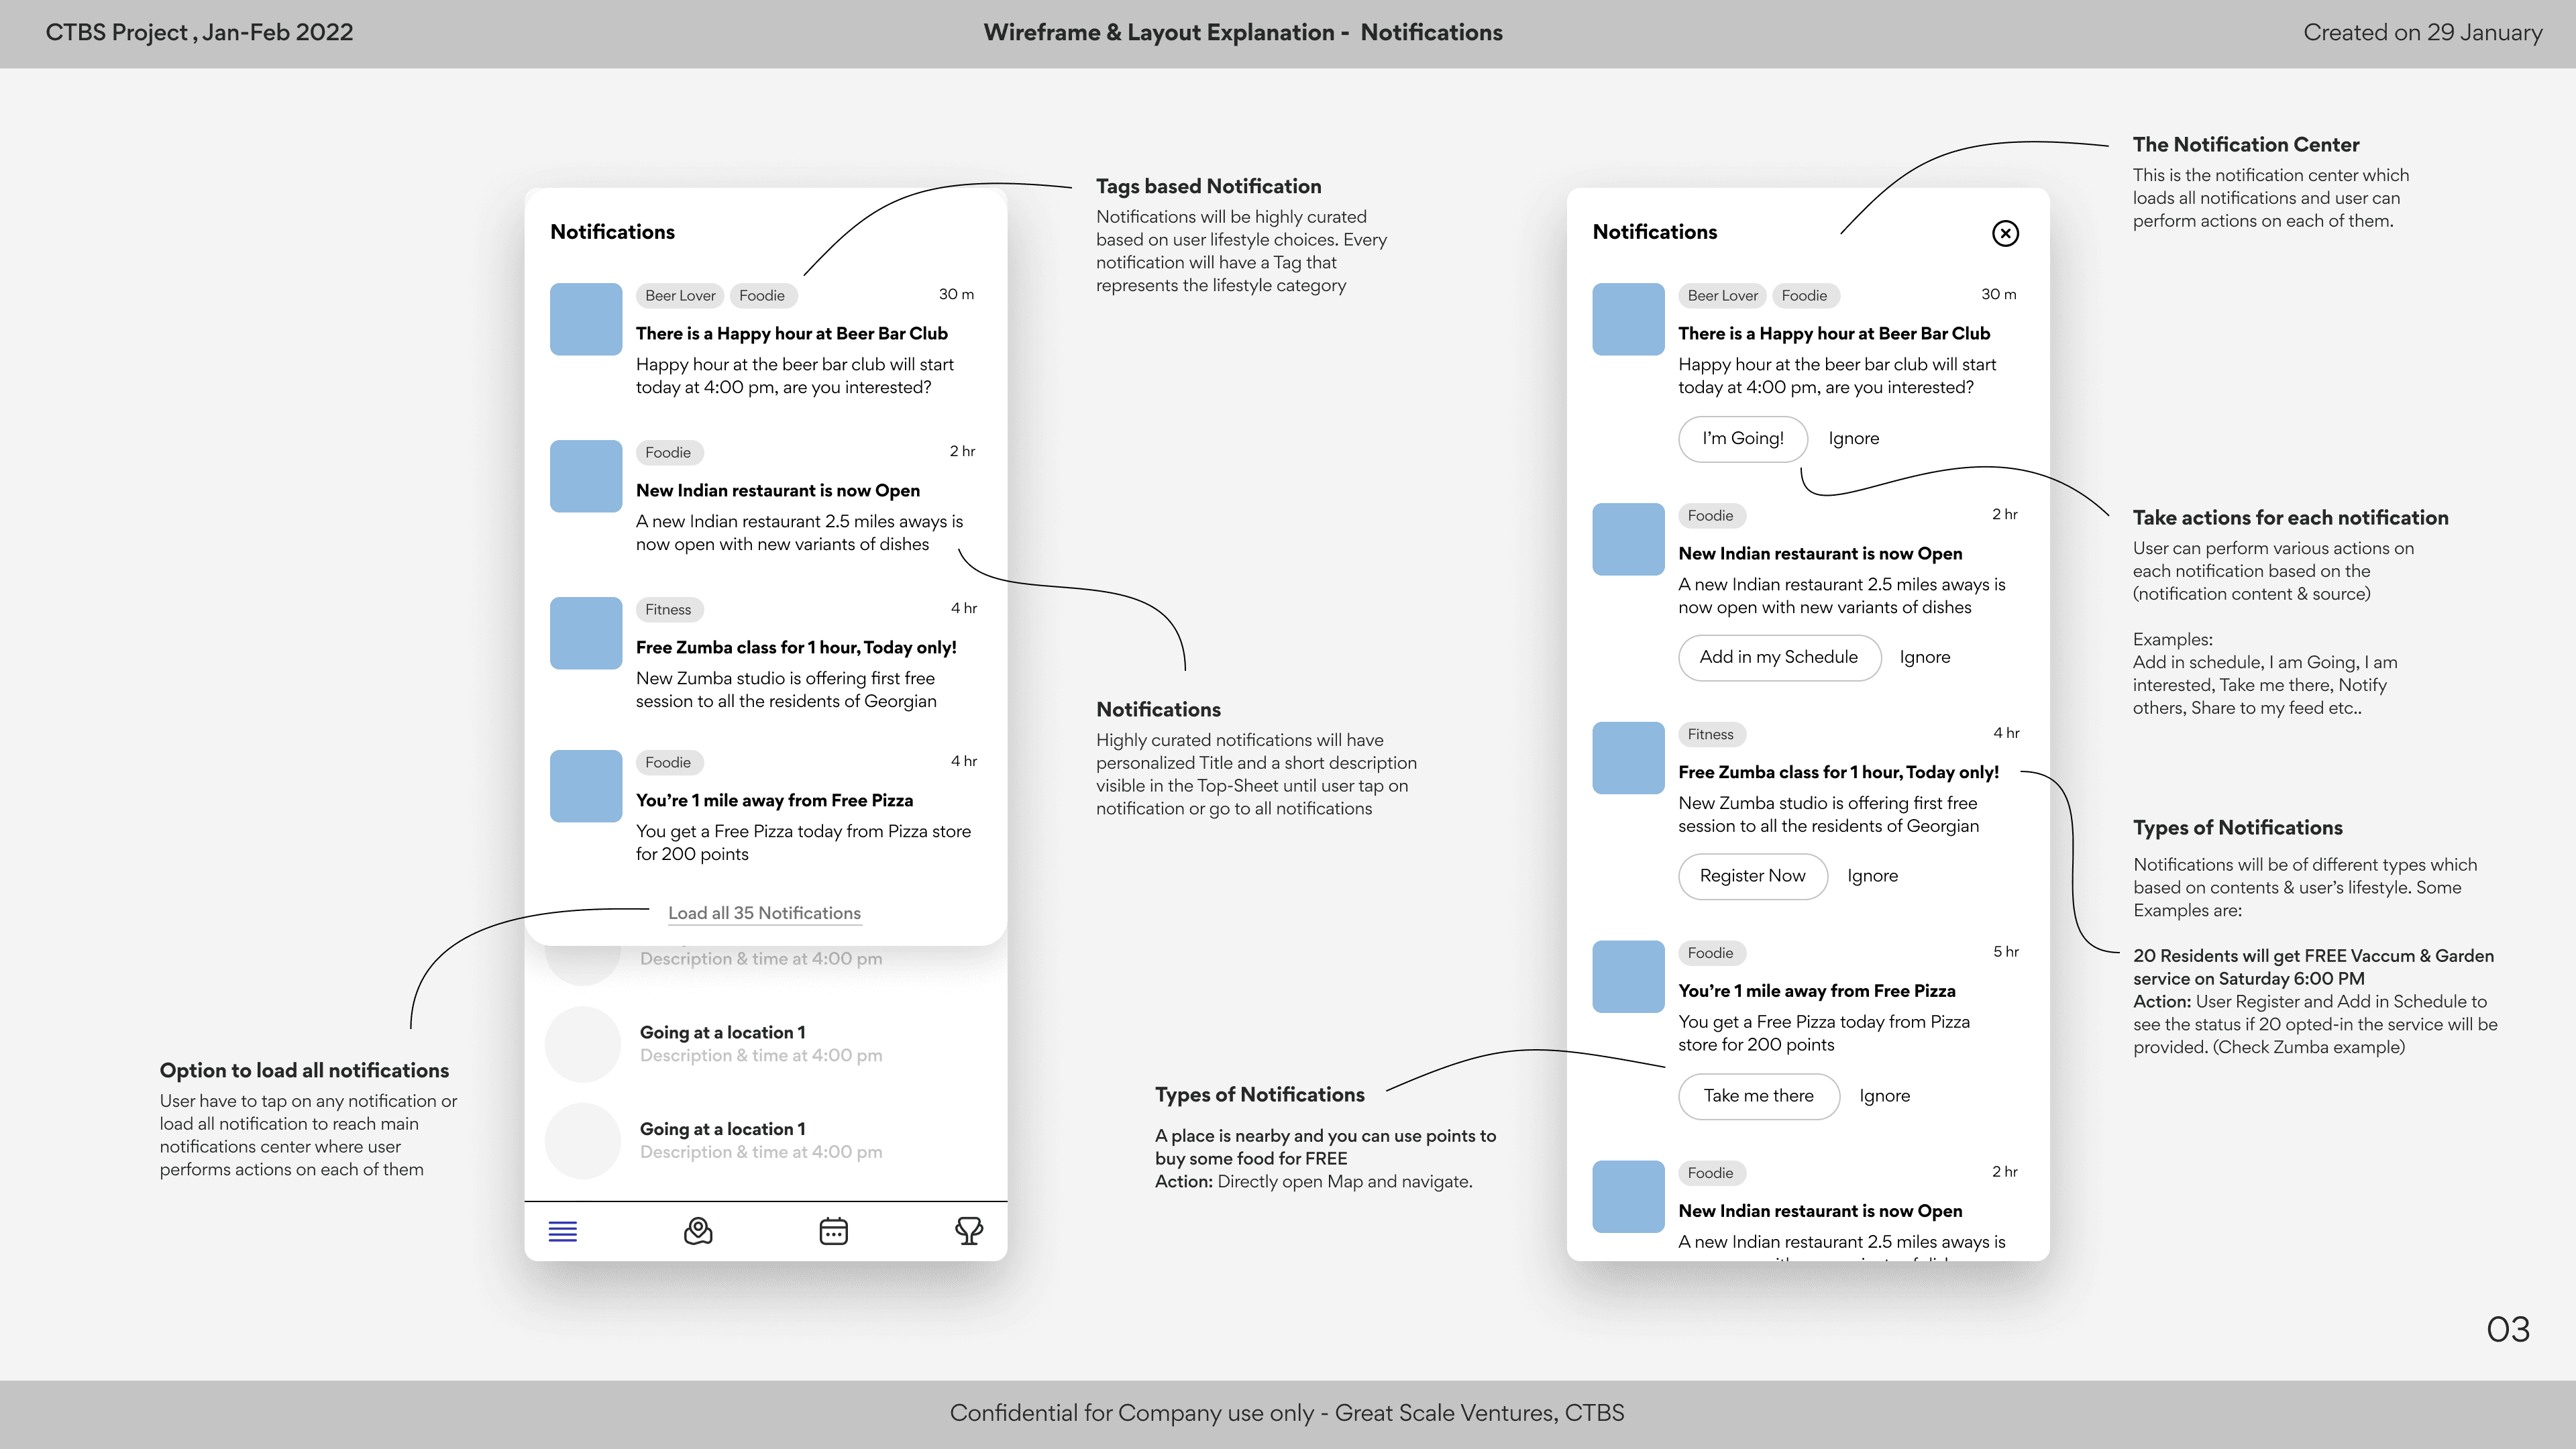Close the notification center with X icon

pyautogui.click(x=2005, y=233)
